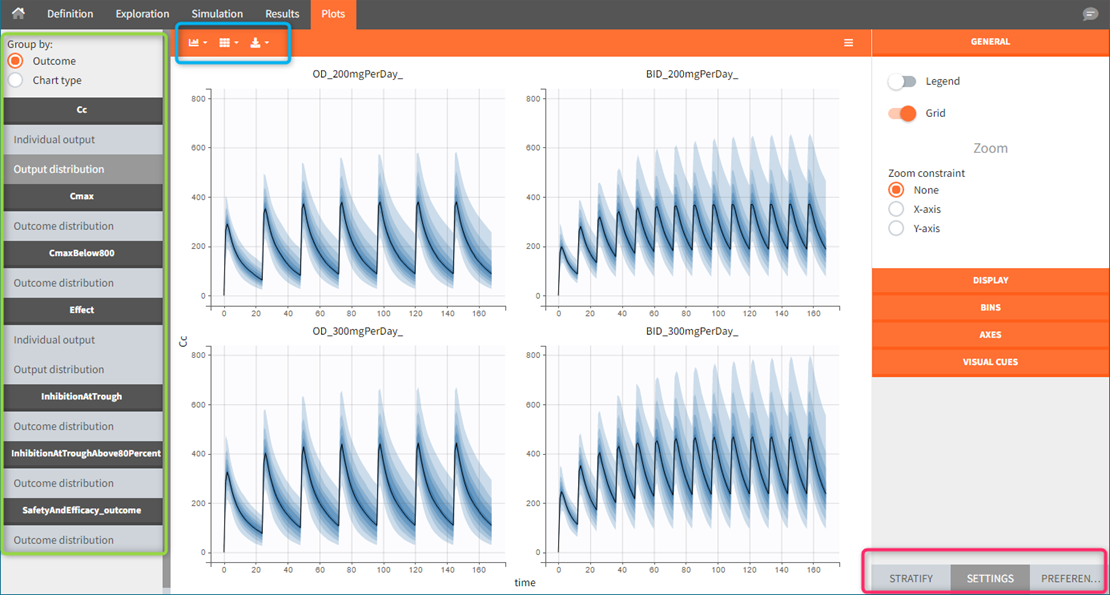Open the comments speech bubble icon
Viewport: 1110px width, 595px height.
[1089, 14]
